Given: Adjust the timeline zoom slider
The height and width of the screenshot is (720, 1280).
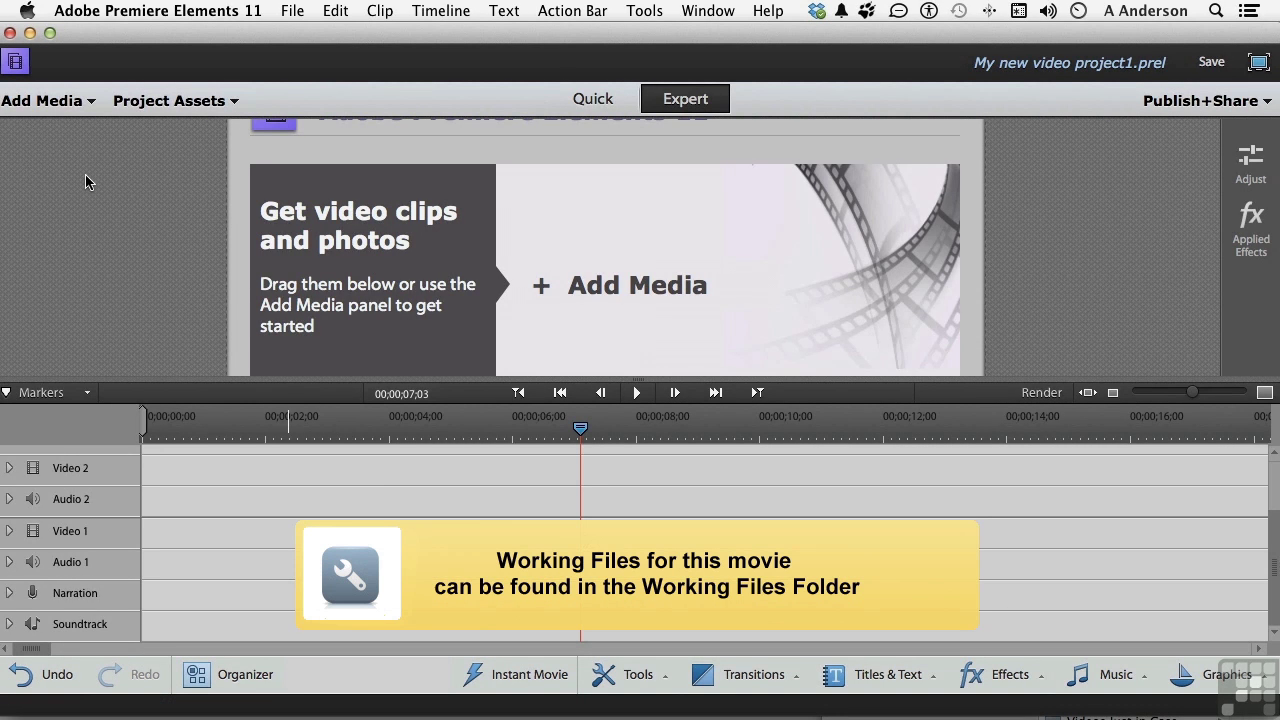Looking at the screenshot, I should 1191,393.
